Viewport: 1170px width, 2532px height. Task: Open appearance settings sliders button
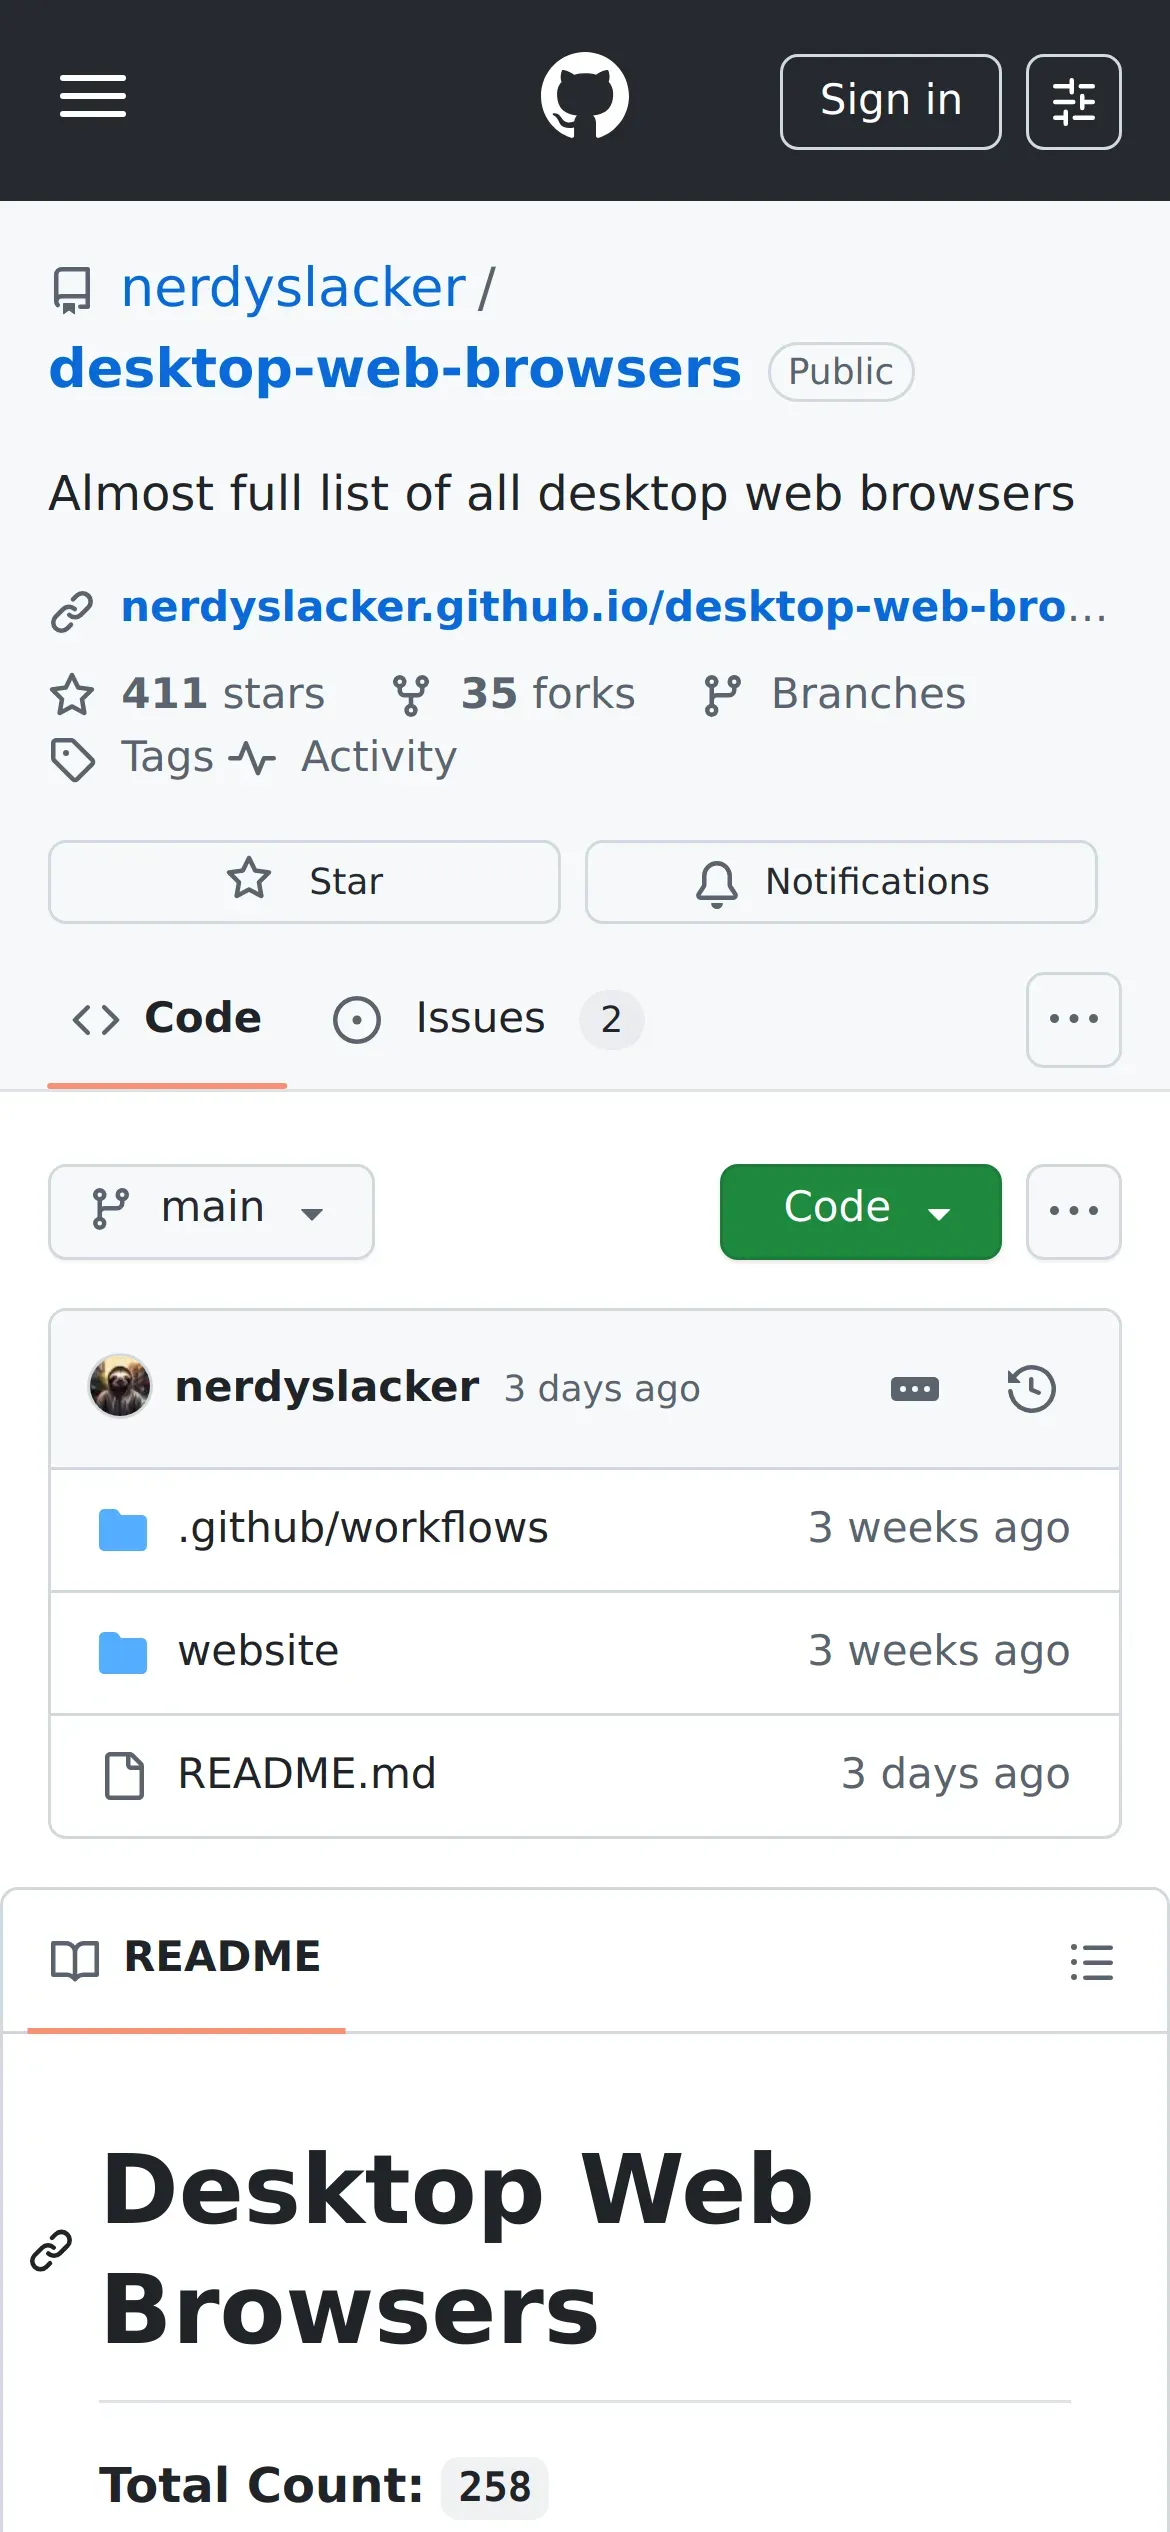[x=1074, y=102]
